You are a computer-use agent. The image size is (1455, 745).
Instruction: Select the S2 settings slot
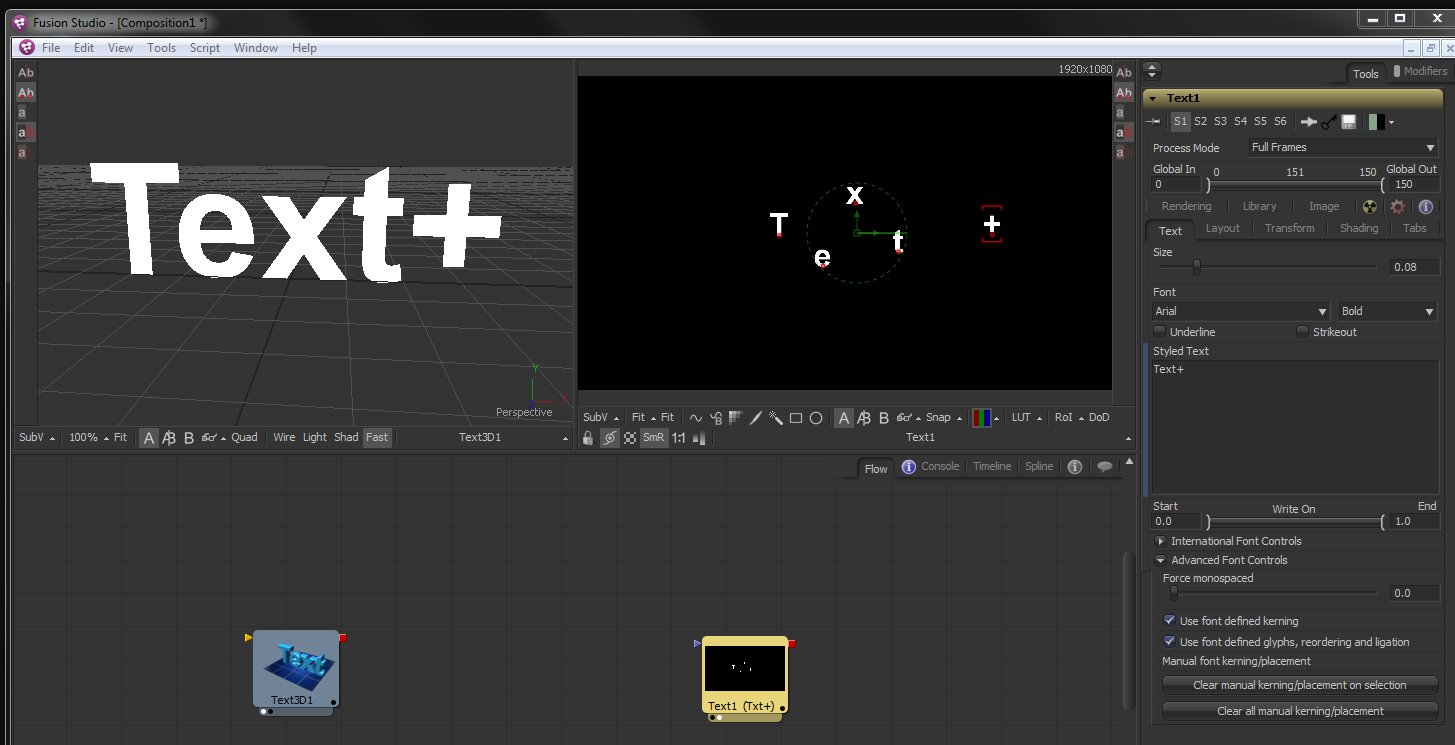pos(1201,121)
